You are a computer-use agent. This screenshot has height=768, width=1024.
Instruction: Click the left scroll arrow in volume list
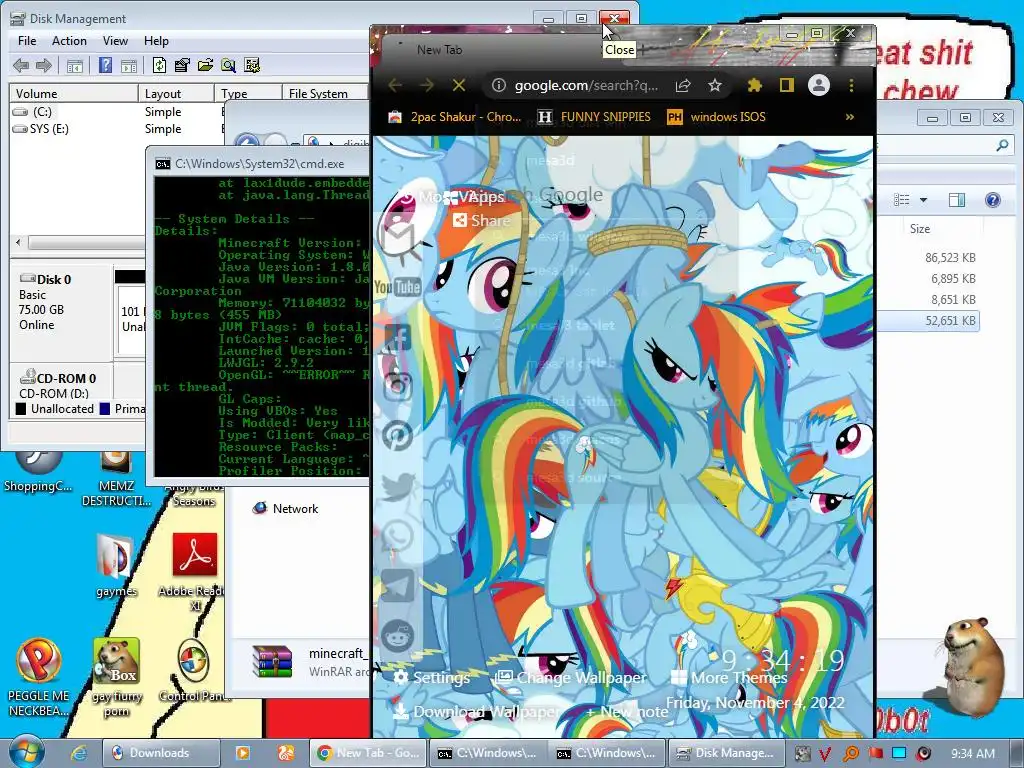tap(18, 242)
